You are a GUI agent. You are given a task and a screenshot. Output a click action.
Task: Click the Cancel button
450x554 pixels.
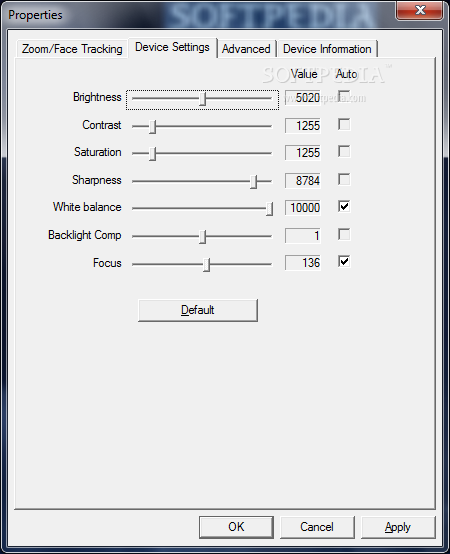(317, 527)
